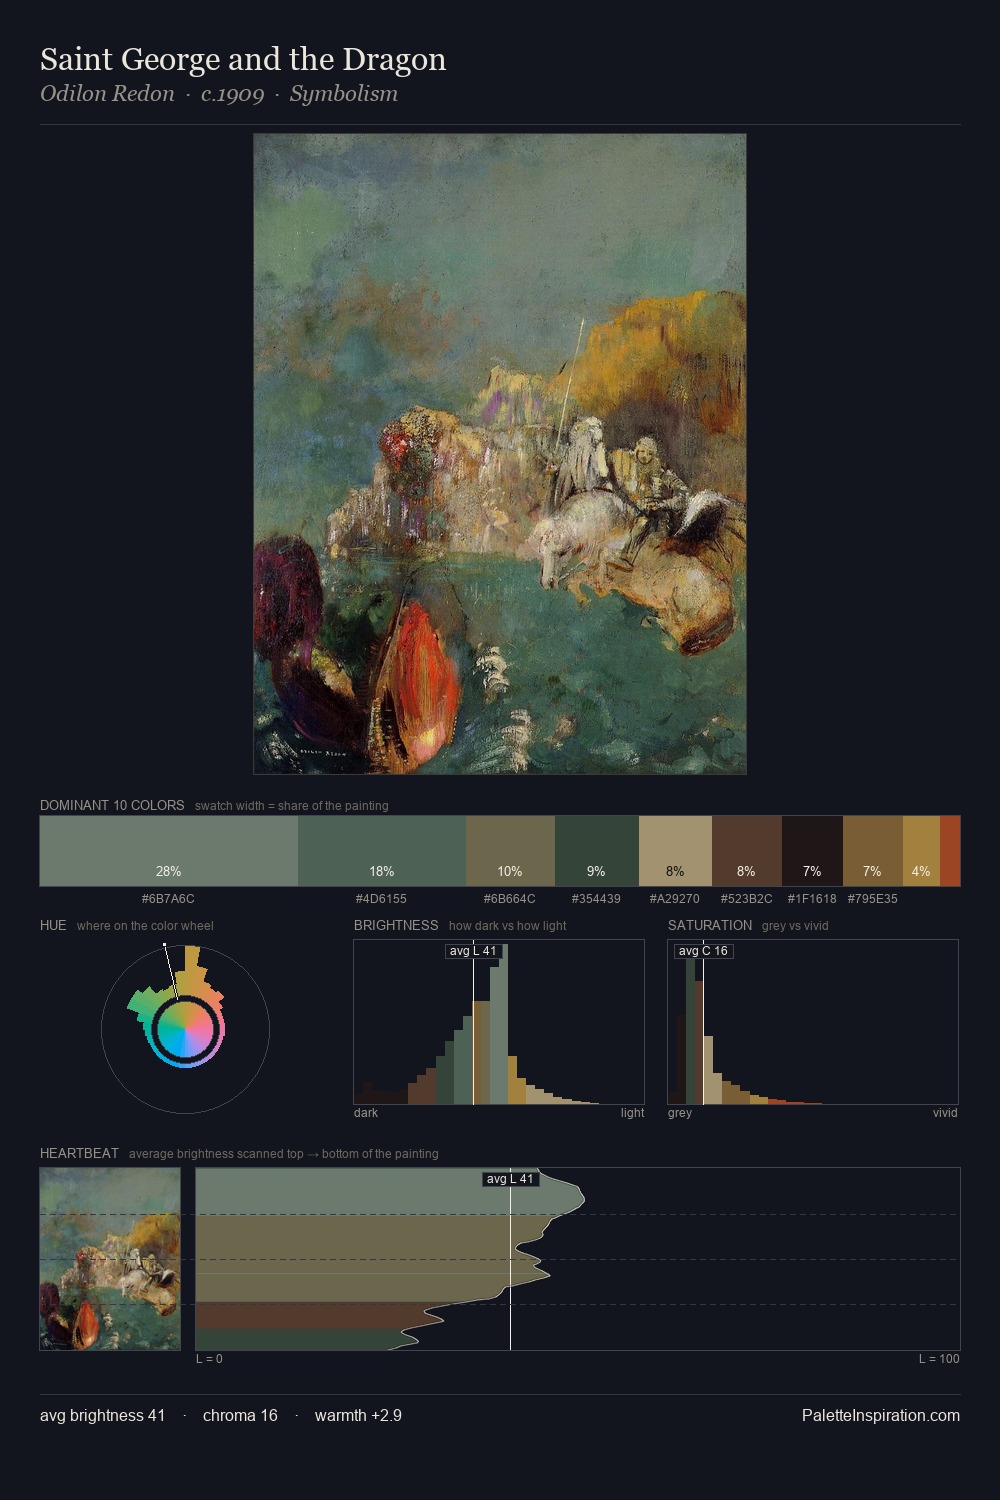This screenshot has width=1000, height=1500.
Task: Click the 'DOMINANT 10 COLORS' heading
Action: (x=112, y=805)
